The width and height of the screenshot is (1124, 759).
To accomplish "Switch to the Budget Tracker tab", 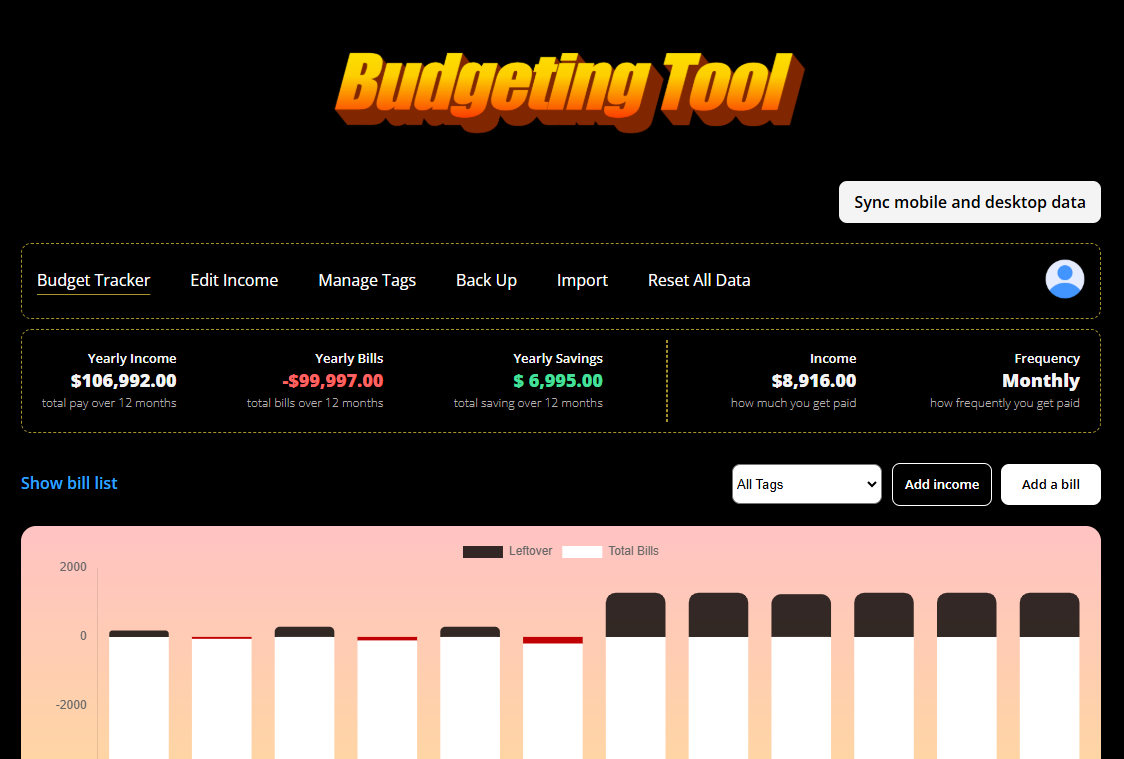I will pos(93,280).
